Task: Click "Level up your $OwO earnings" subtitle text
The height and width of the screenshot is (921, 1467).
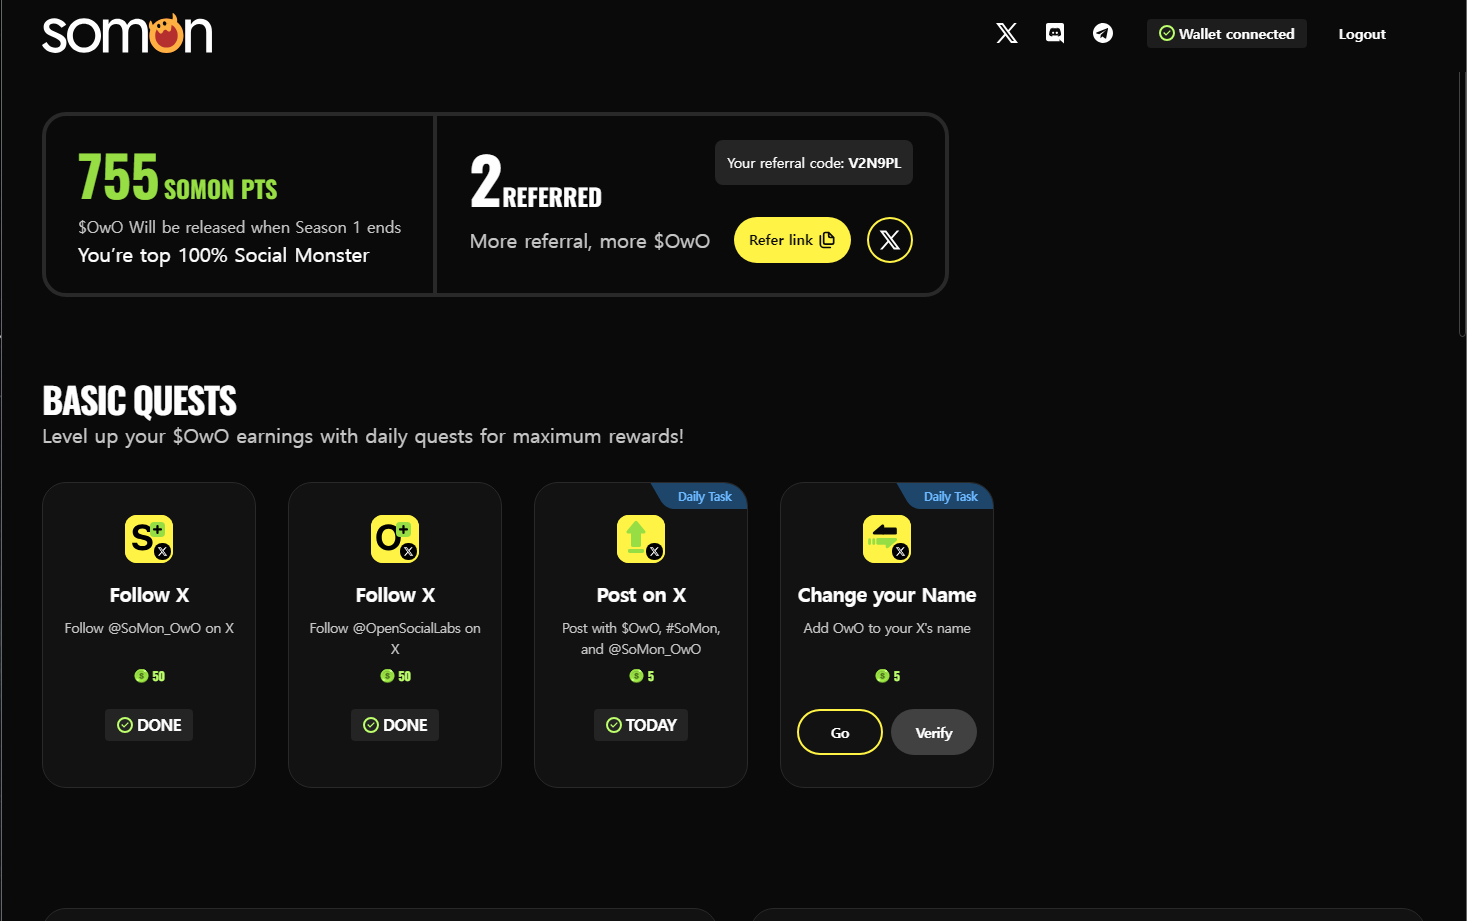Action: [363, 436]
